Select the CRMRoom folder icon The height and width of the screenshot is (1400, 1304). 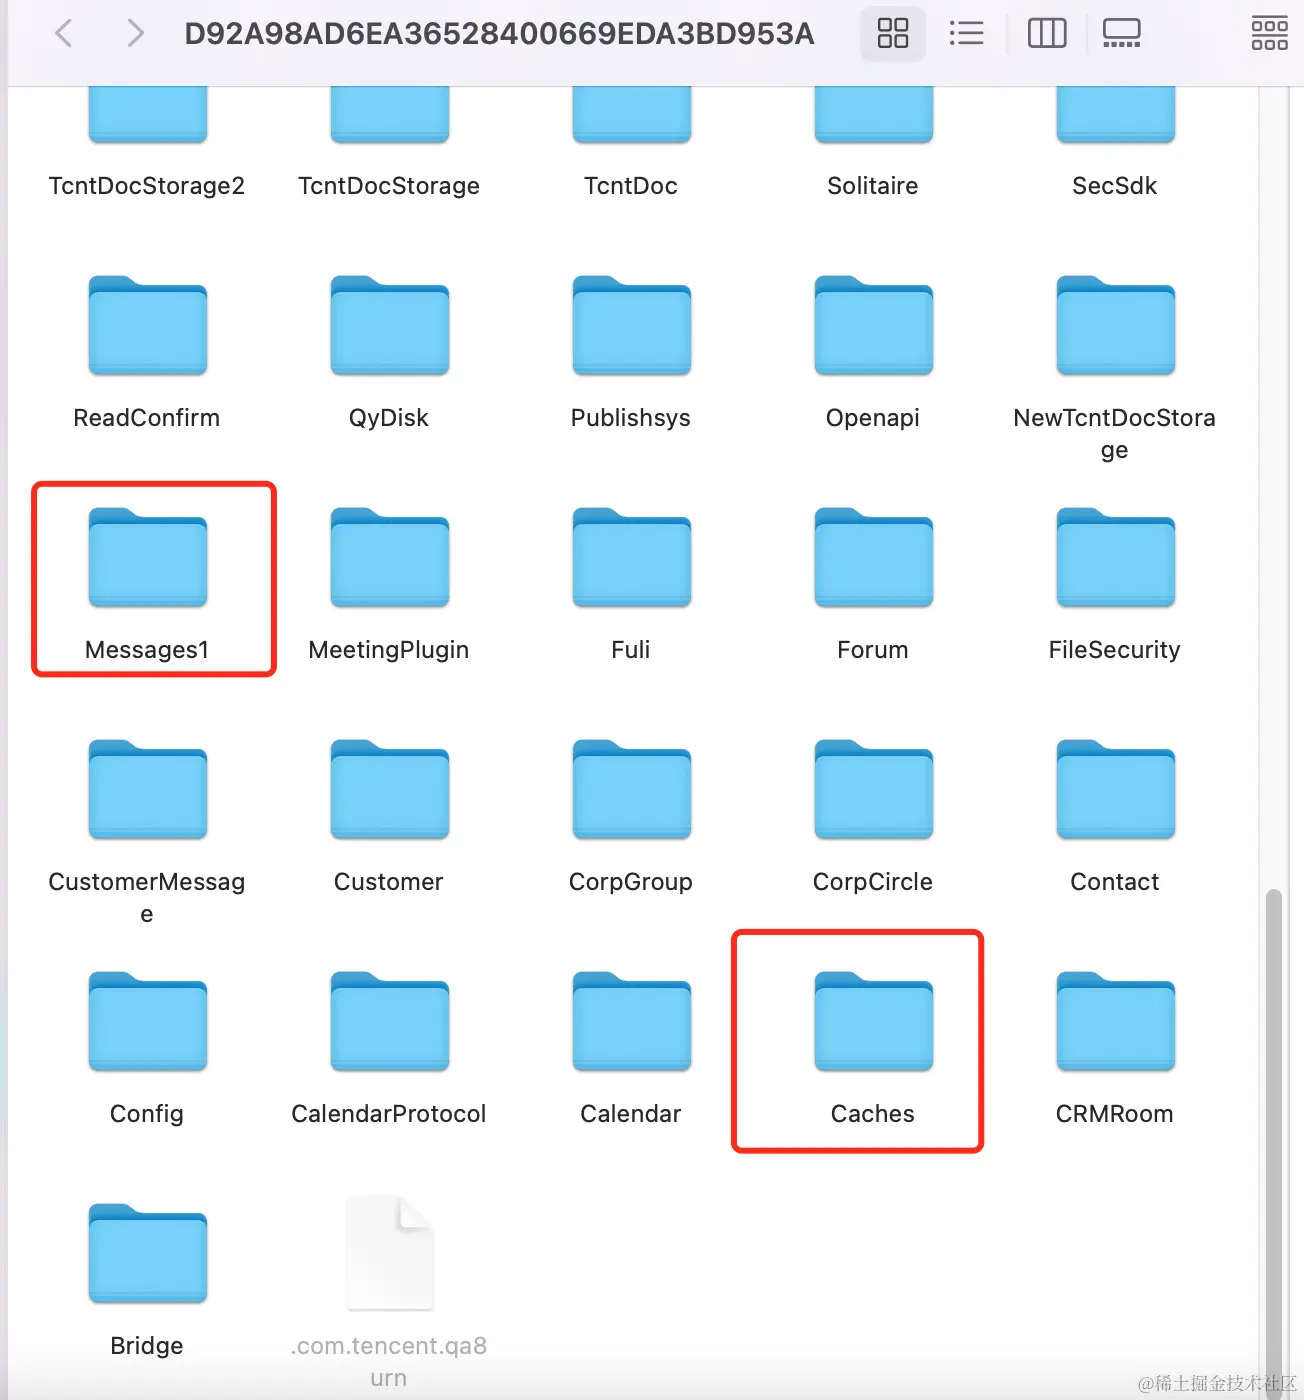(x=1115, y=1021)
